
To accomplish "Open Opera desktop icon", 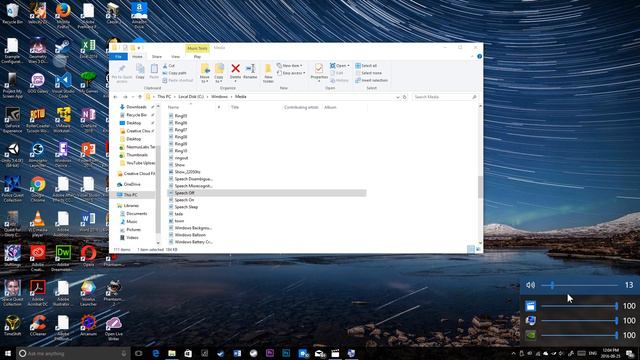I will [88, 256].
